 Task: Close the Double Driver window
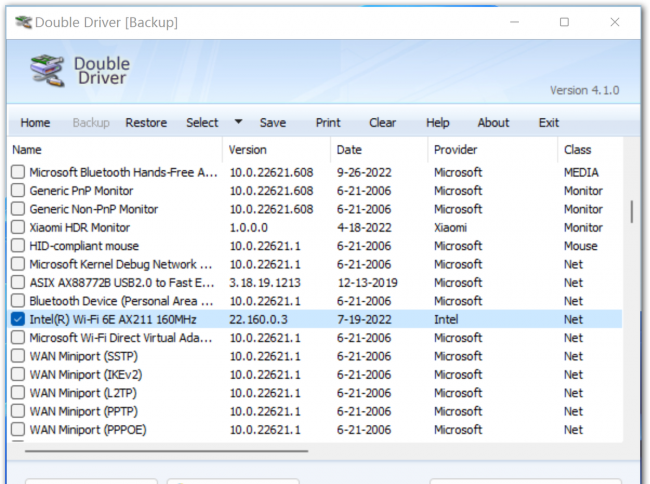(x=615, y=22)
